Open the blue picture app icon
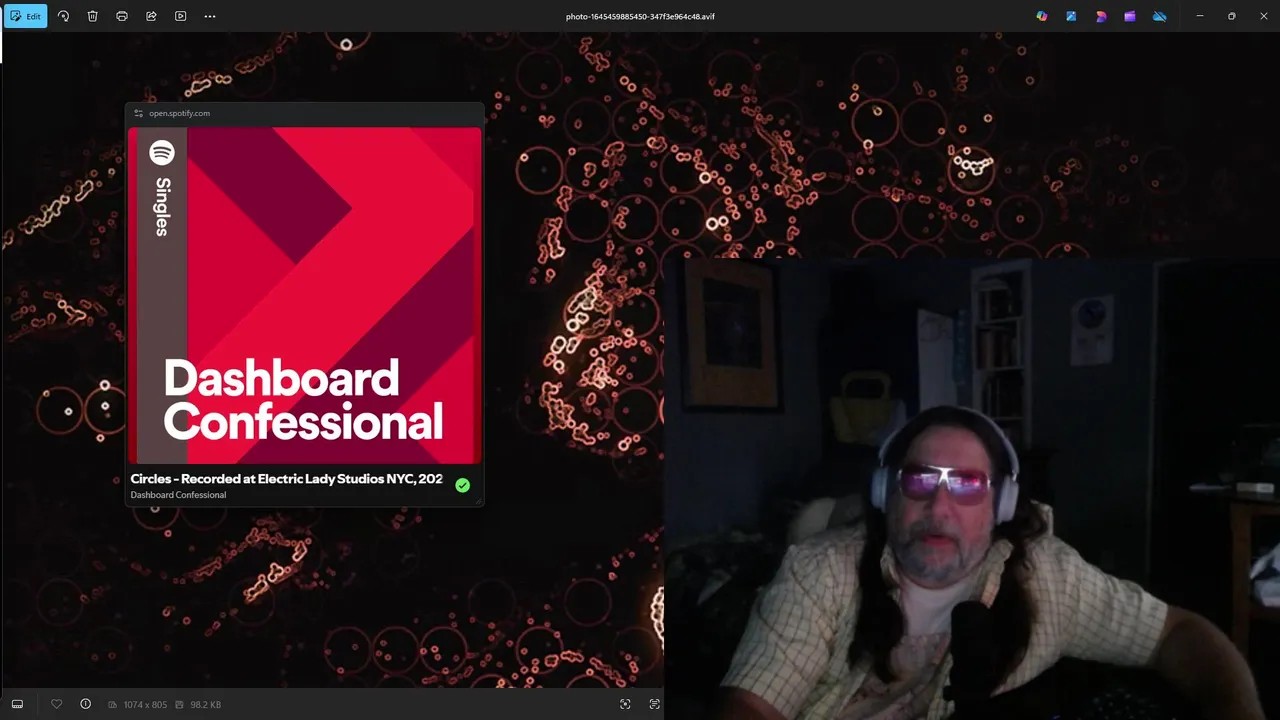 pyautogui.click(x=1071, y=16)
